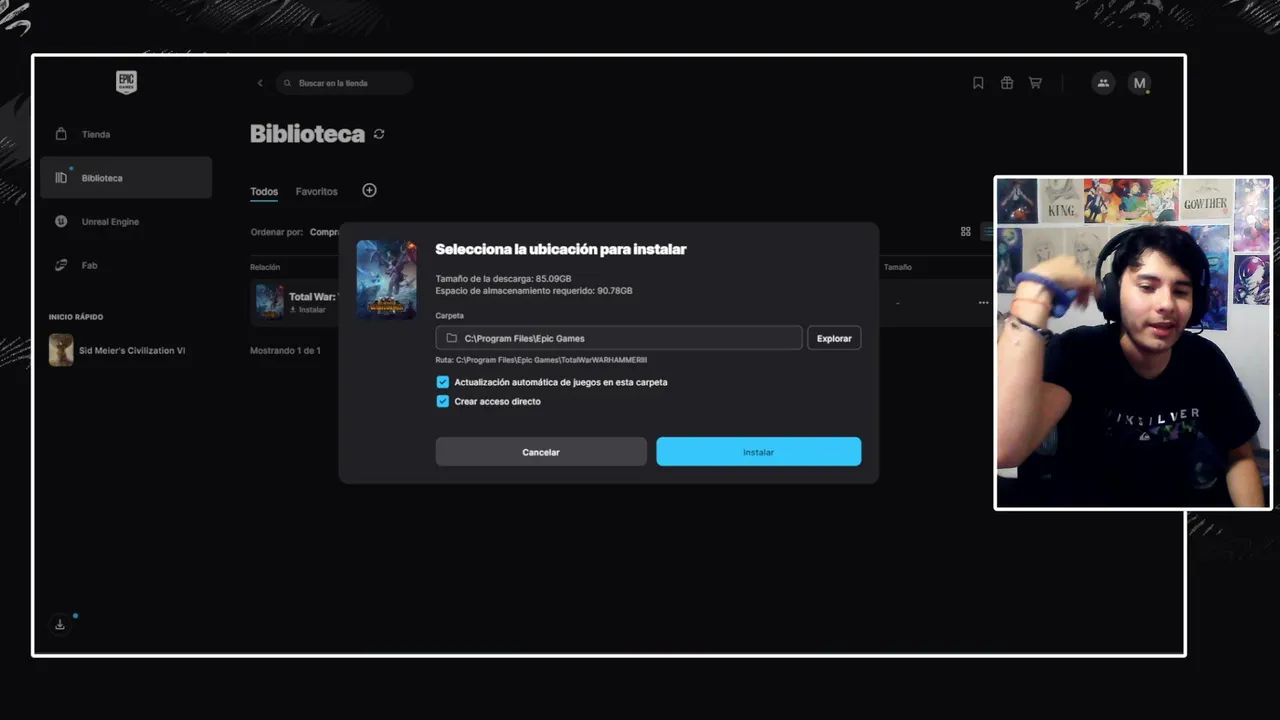Toggle Crear acceso directo checkbox

[x=443, y=401]
